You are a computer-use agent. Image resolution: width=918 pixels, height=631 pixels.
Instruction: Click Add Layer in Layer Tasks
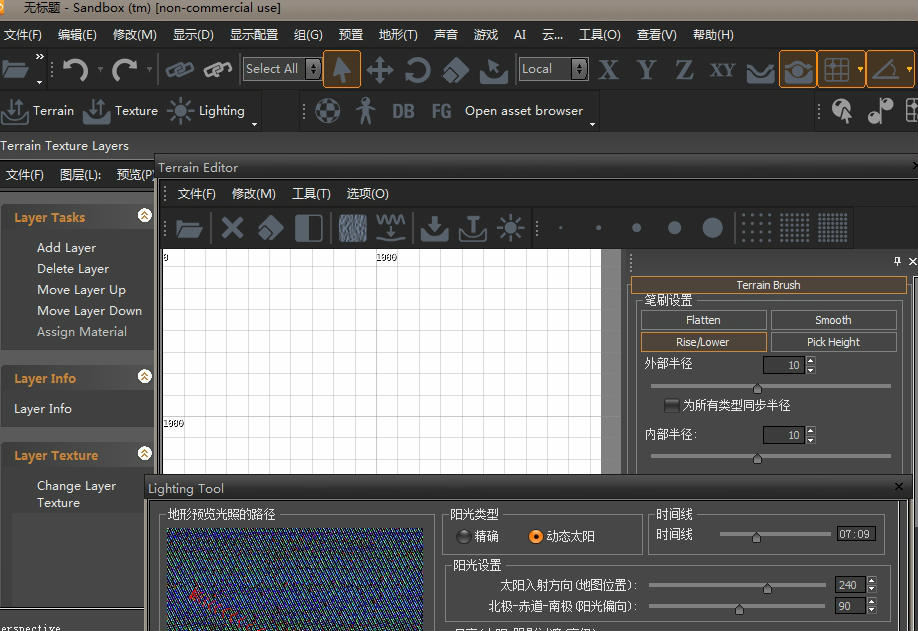point(66,248)
